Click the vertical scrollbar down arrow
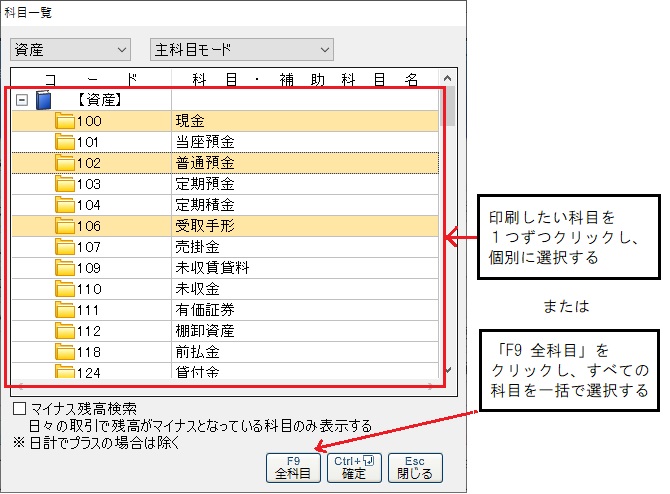 pos(449,370)
